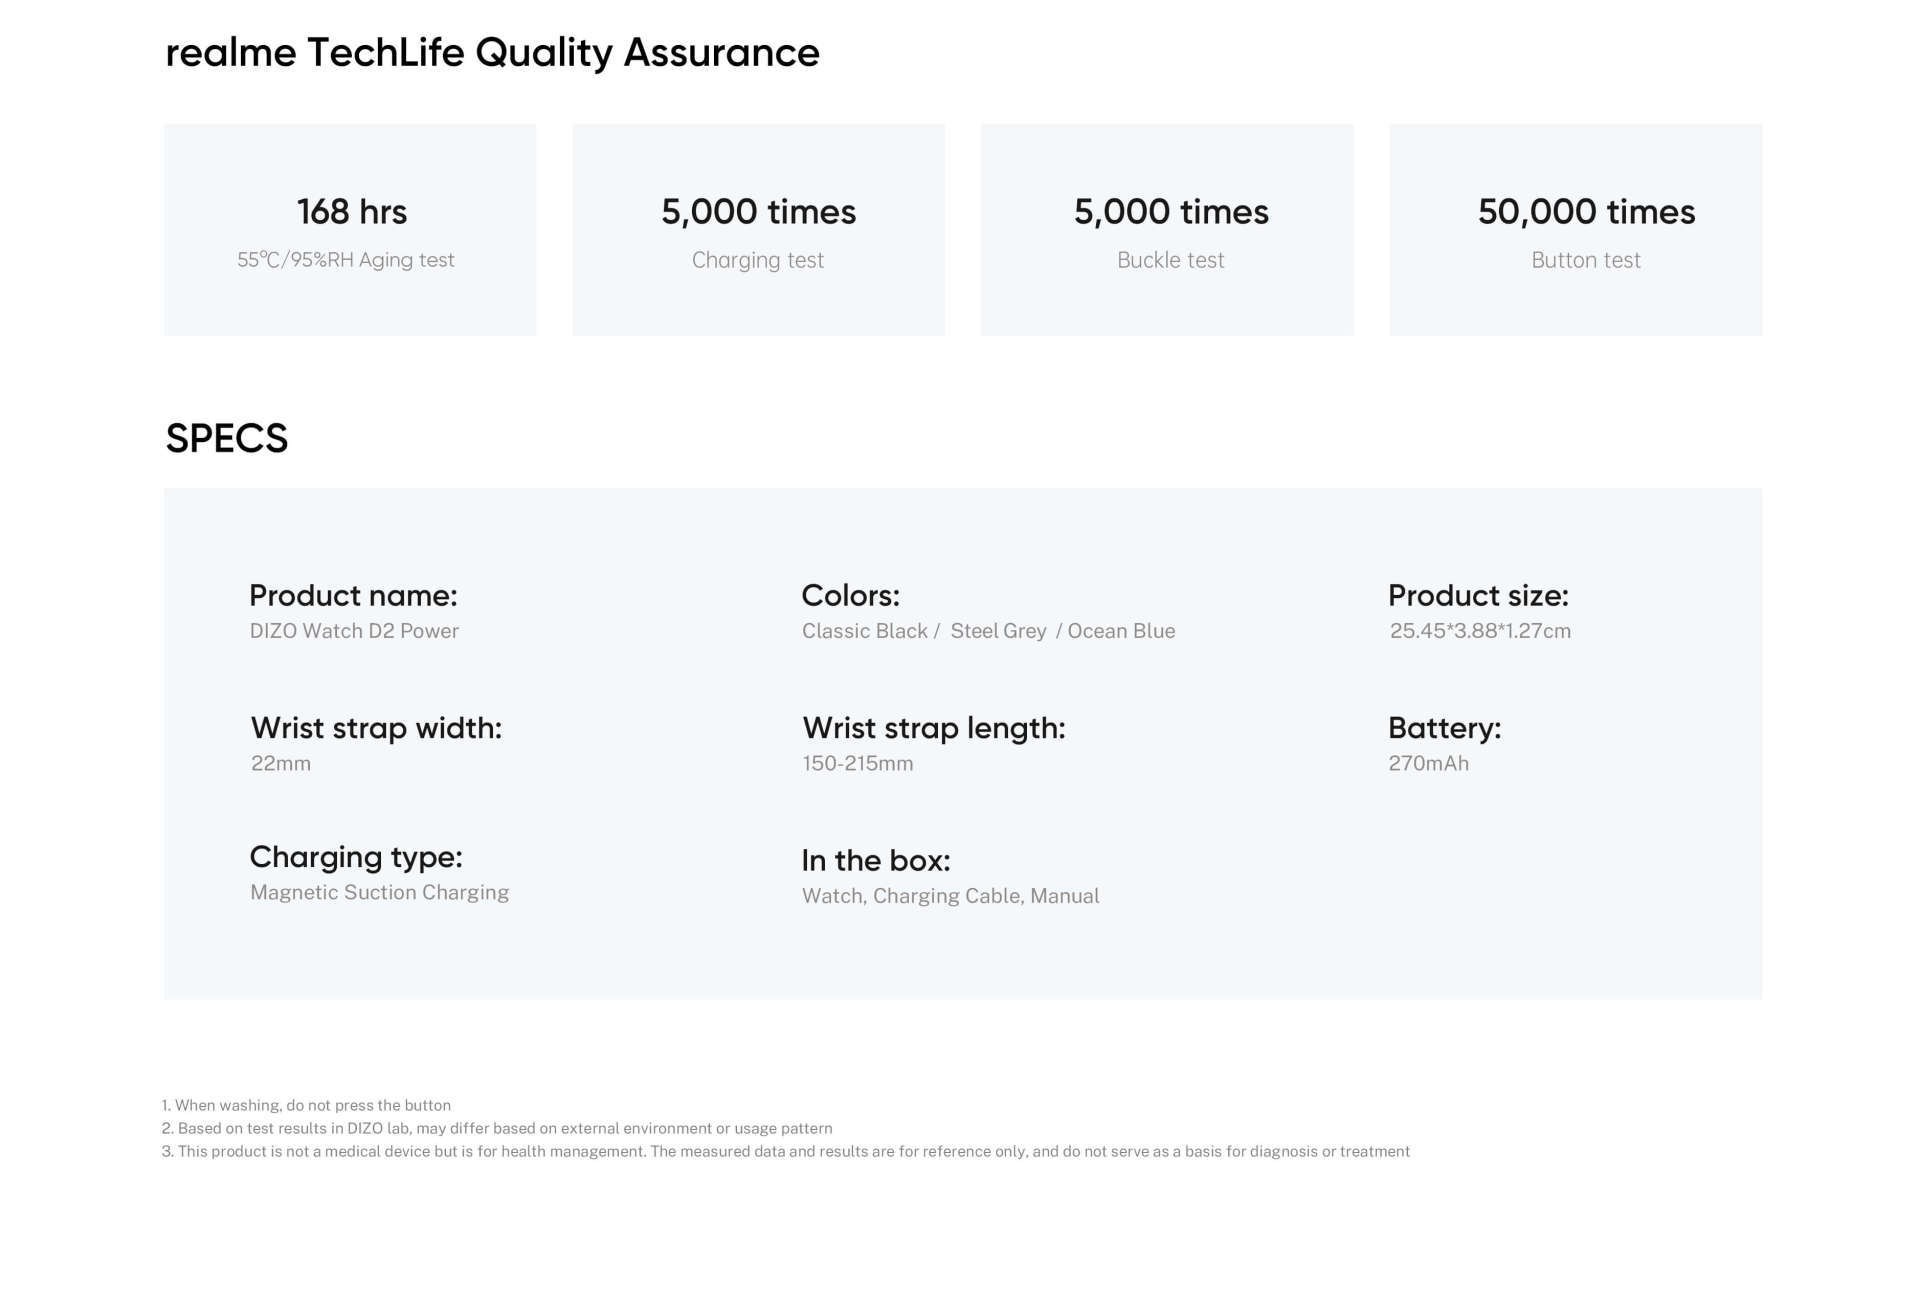This screenshot has width=1920, height=1308.
Task: Click the Battery 270mAh value
Action: pyautogui.click(x=1429, y=764)
